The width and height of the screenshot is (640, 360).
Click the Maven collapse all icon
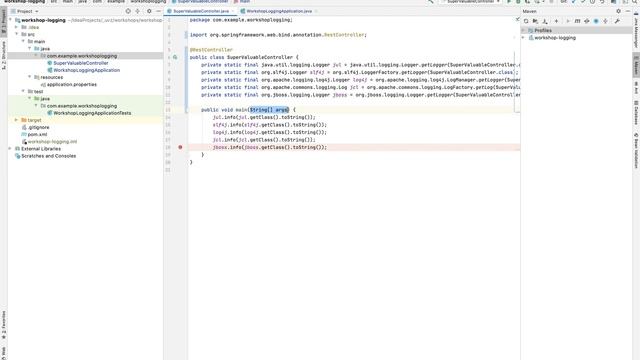pyautogui.click(x=605, y=21)
